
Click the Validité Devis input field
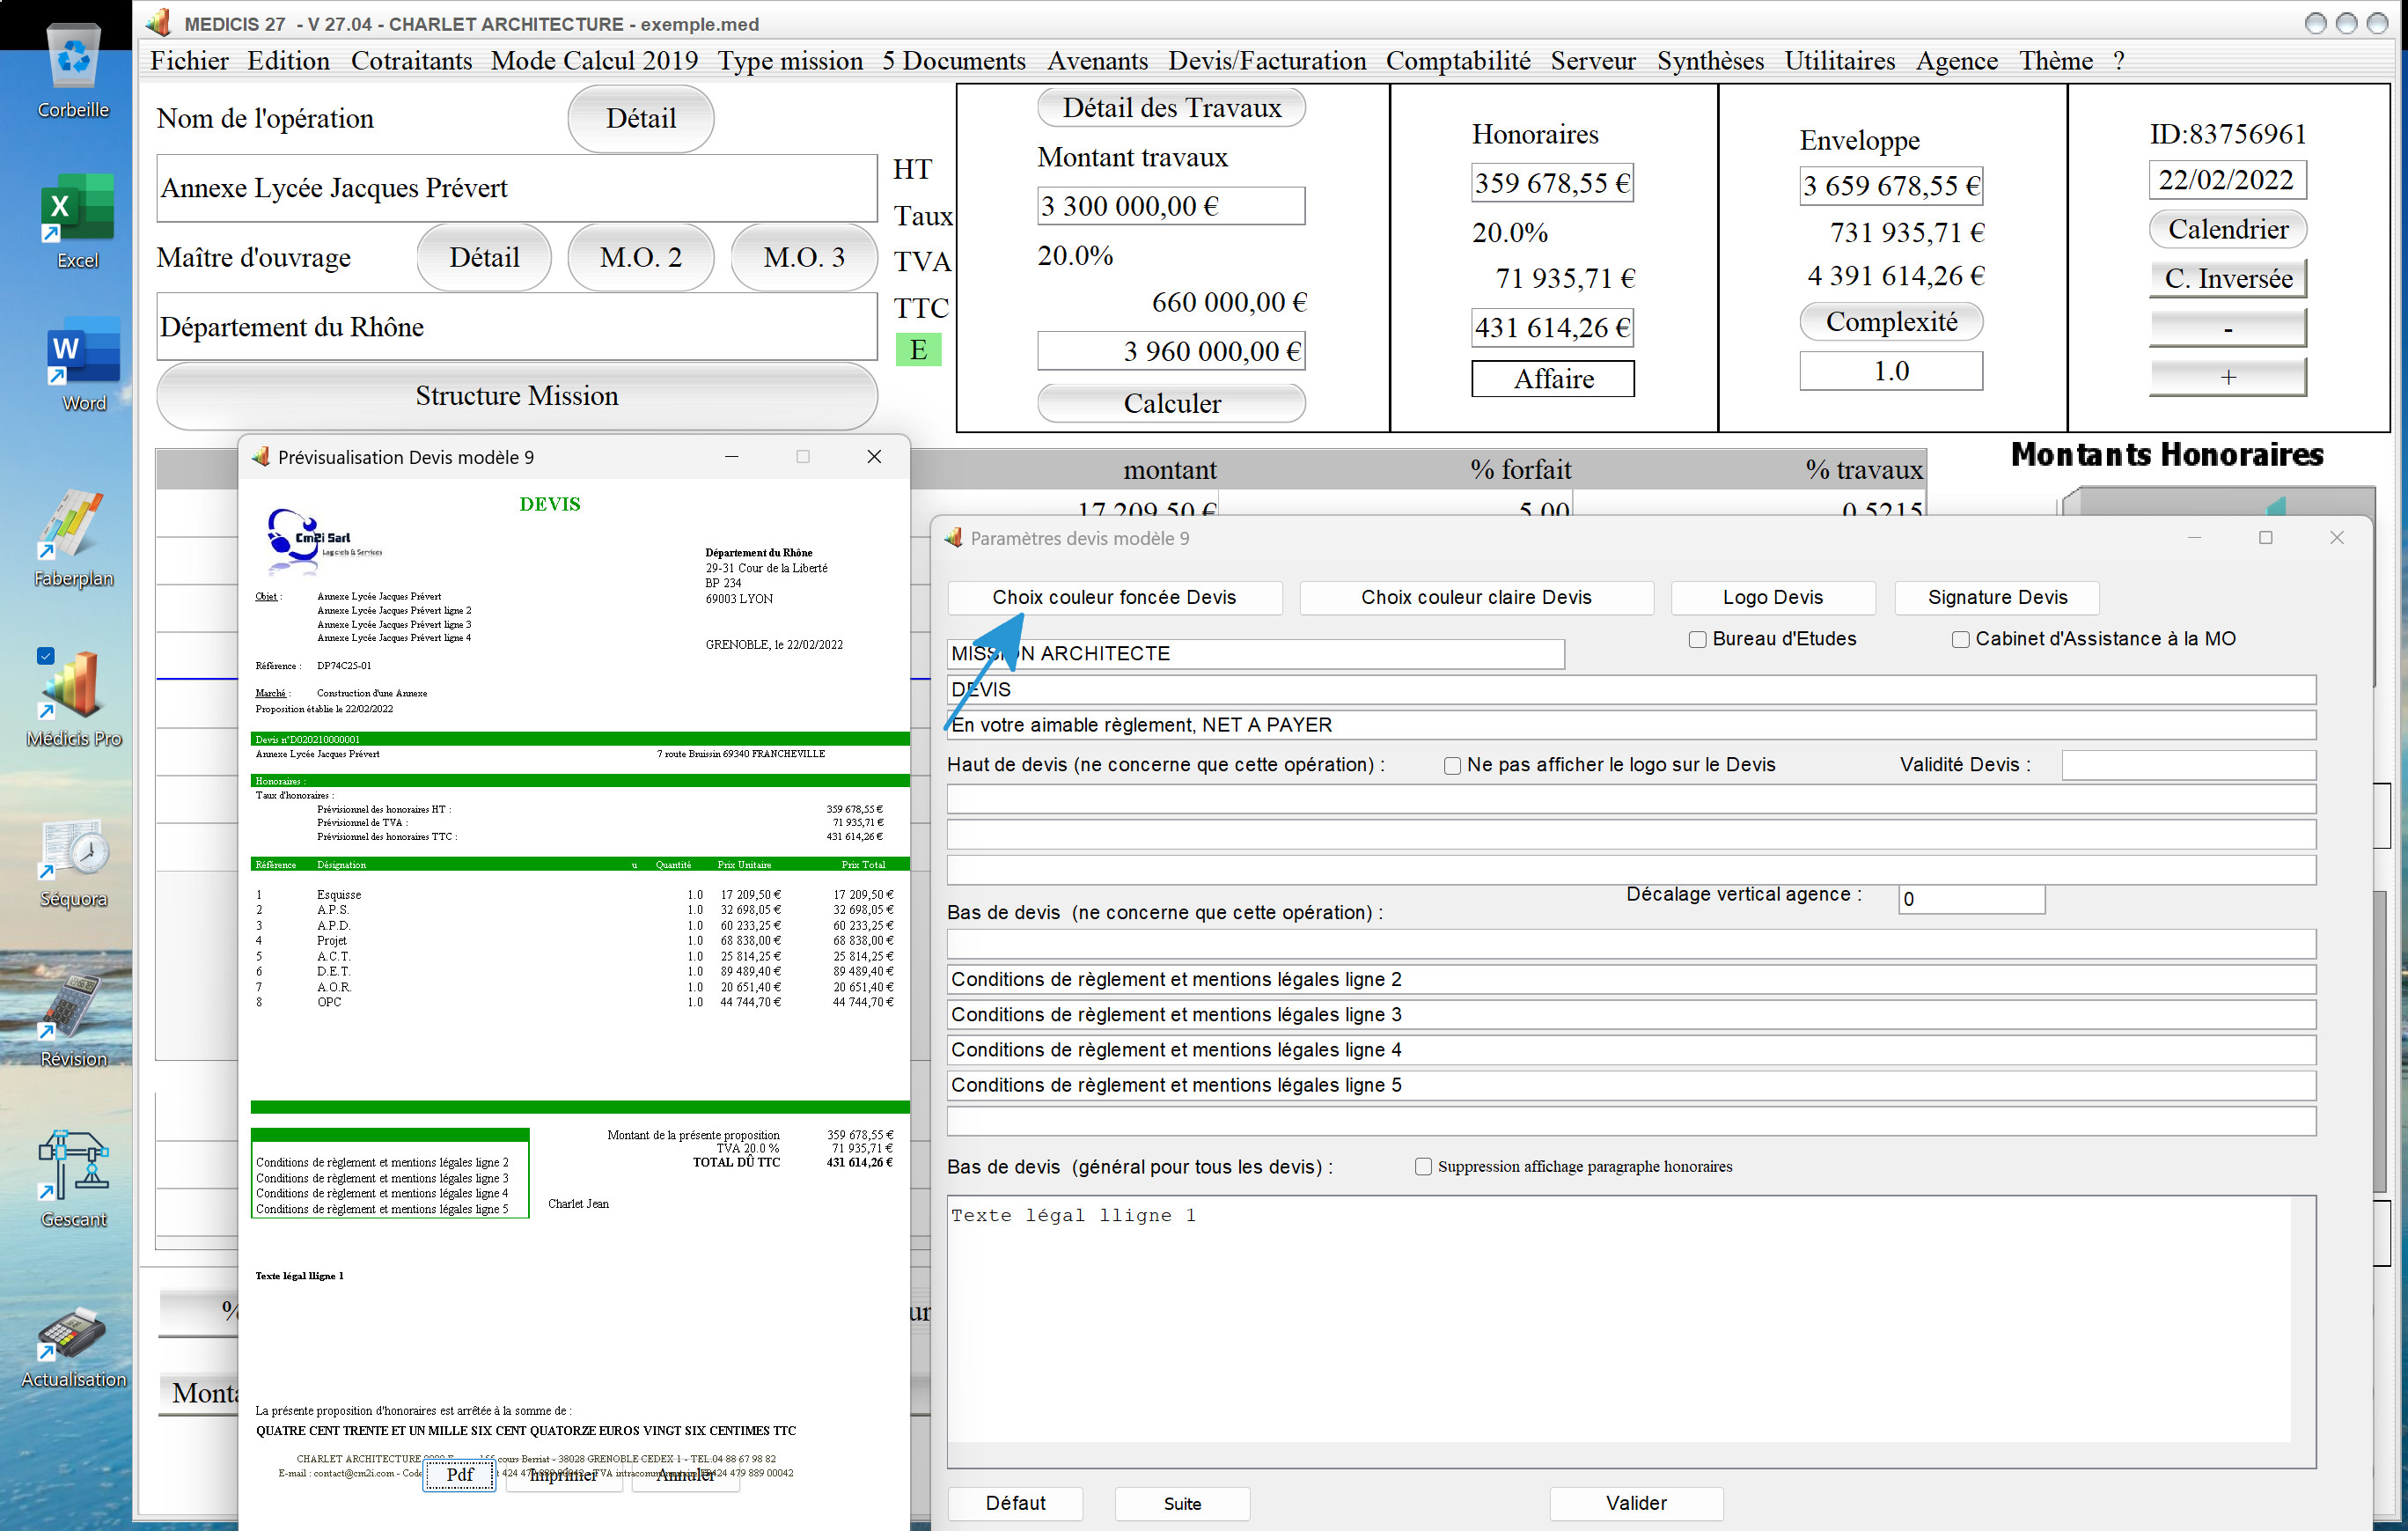click(2188, 765)
